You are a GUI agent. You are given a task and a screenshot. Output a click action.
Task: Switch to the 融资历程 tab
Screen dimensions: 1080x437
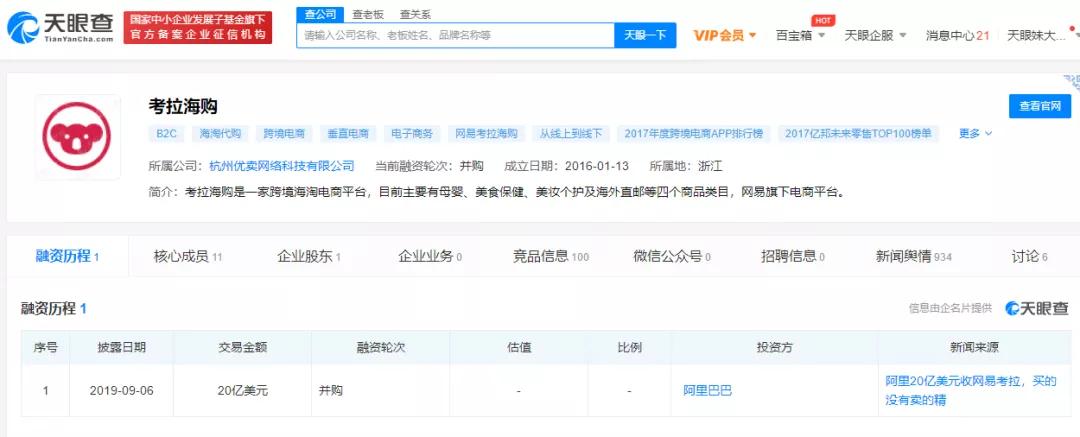[x=68, y=256]
